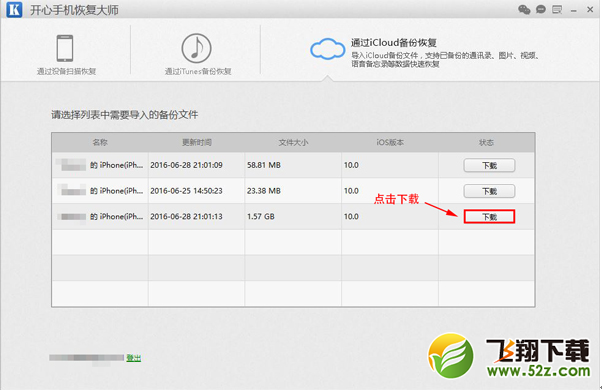Select the iCloud cloud icon
The width and height of the screenshot is (602, 390).
pos(327,49)
